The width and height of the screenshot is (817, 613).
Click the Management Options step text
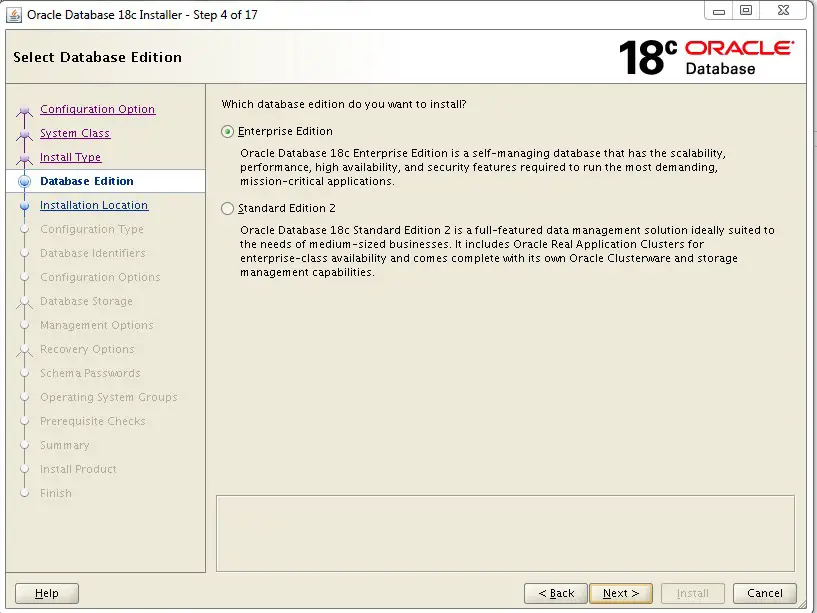click(x=97, y=325)
